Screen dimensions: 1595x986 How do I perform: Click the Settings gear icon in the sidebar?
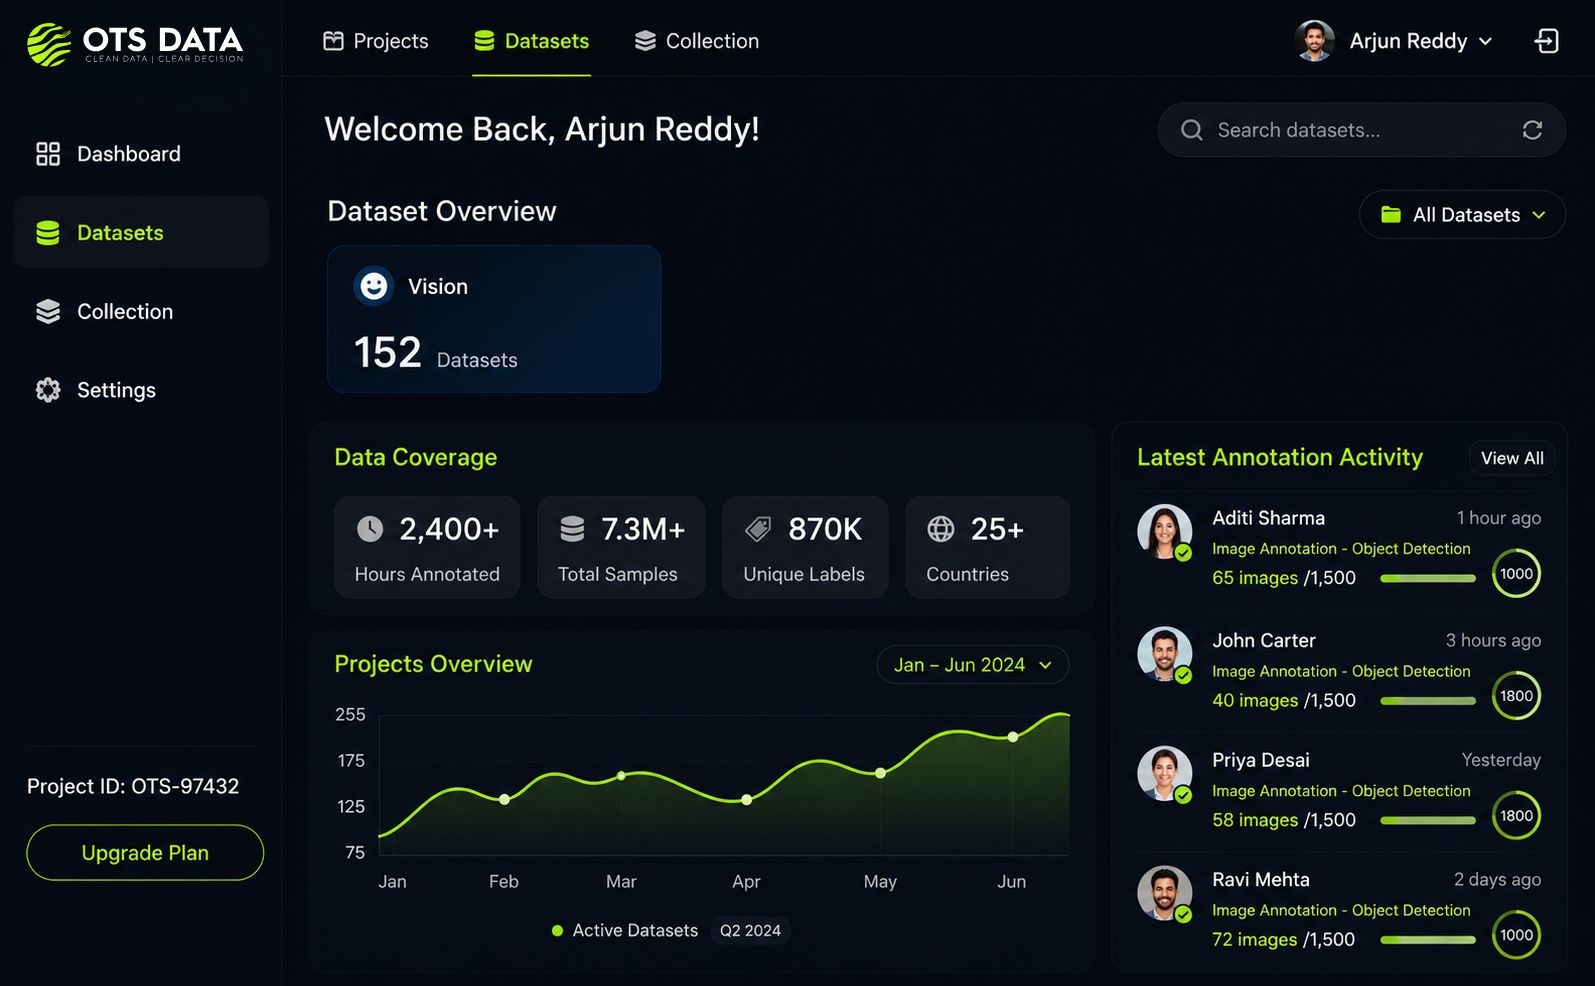tap(48, 390)
